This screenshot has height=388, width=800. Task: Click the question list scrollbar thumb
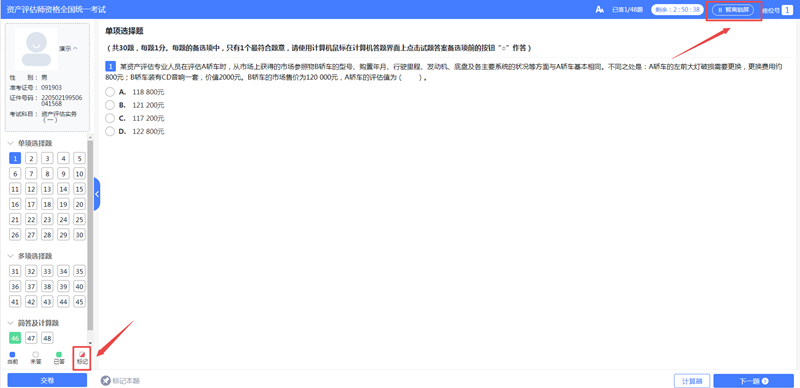pos(90,235)
